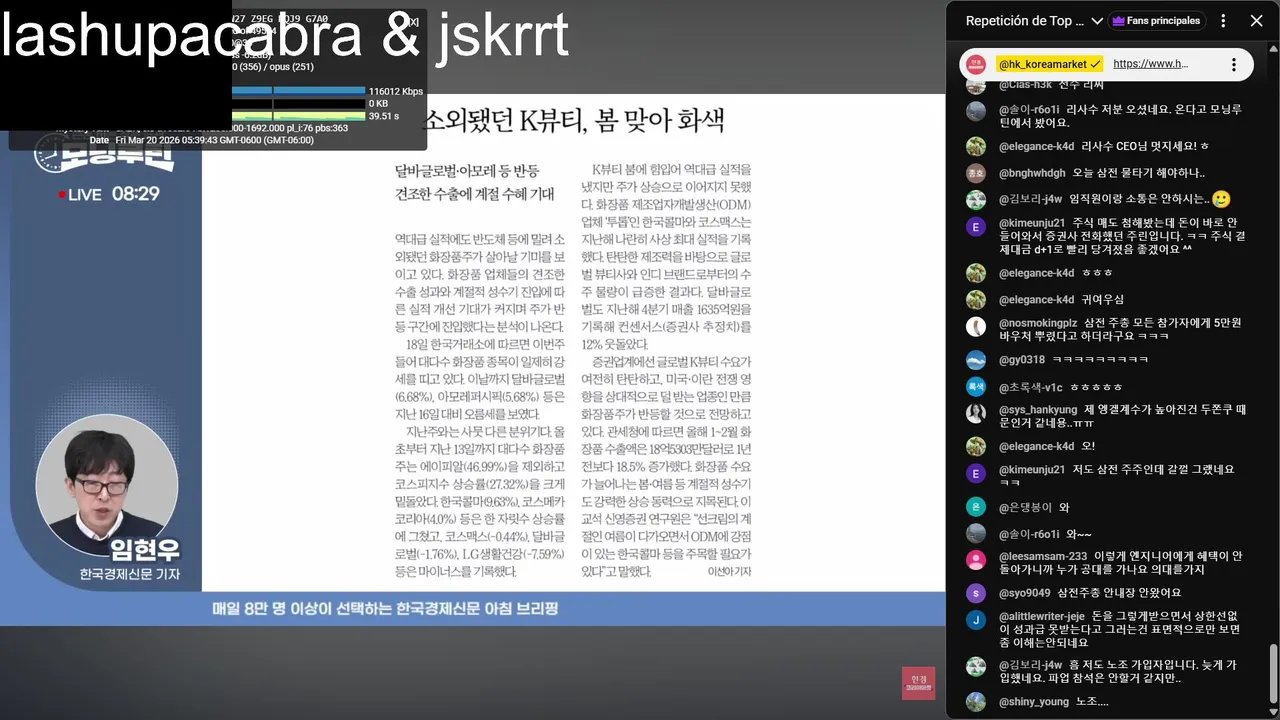Click avatar beside the 리사수 저분 오셨네요 message
Screen dimensions: 1280x720
pyautogui.click(x=976, y=111)
